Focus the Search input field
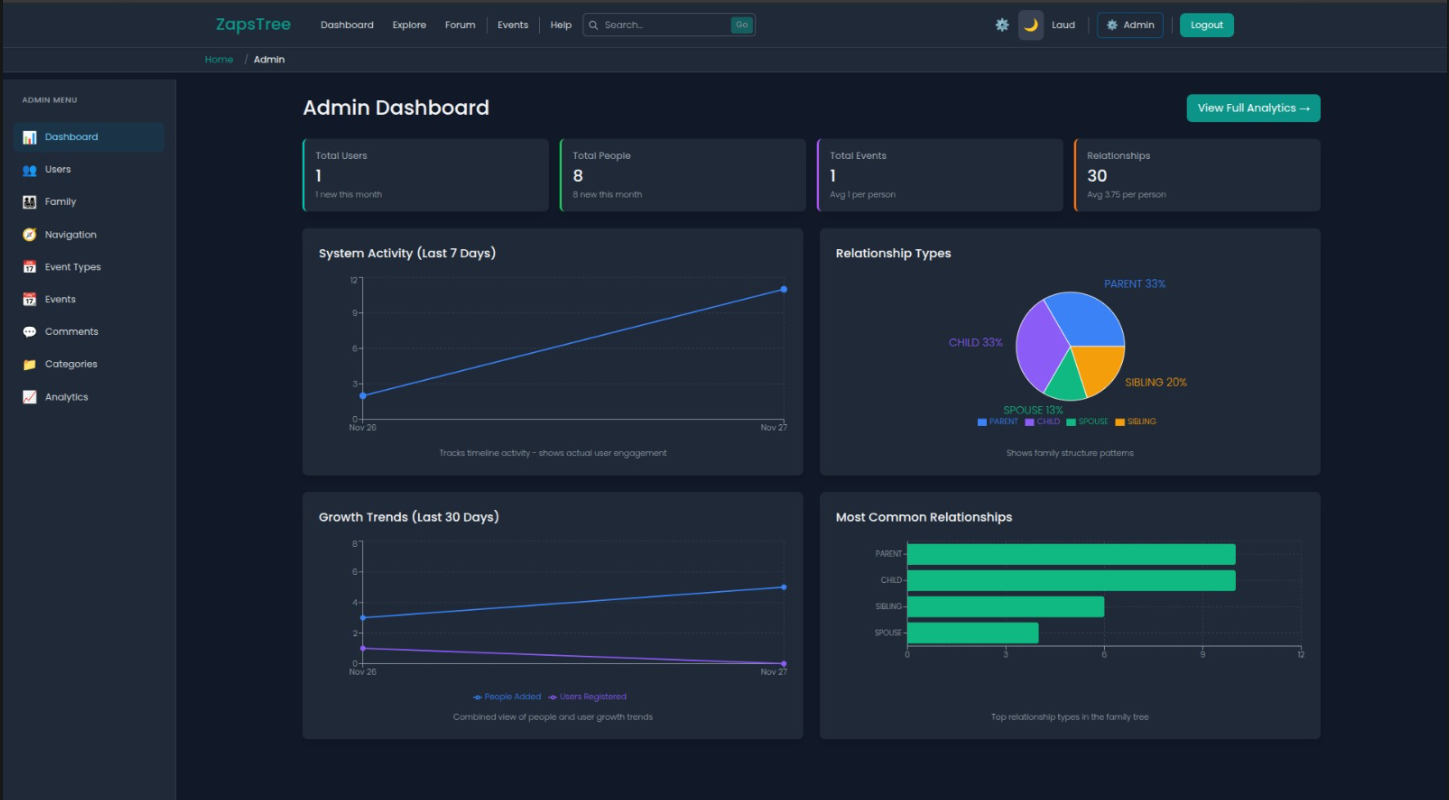This screenshot has height=800, width=1449. [x=664, y=25]
